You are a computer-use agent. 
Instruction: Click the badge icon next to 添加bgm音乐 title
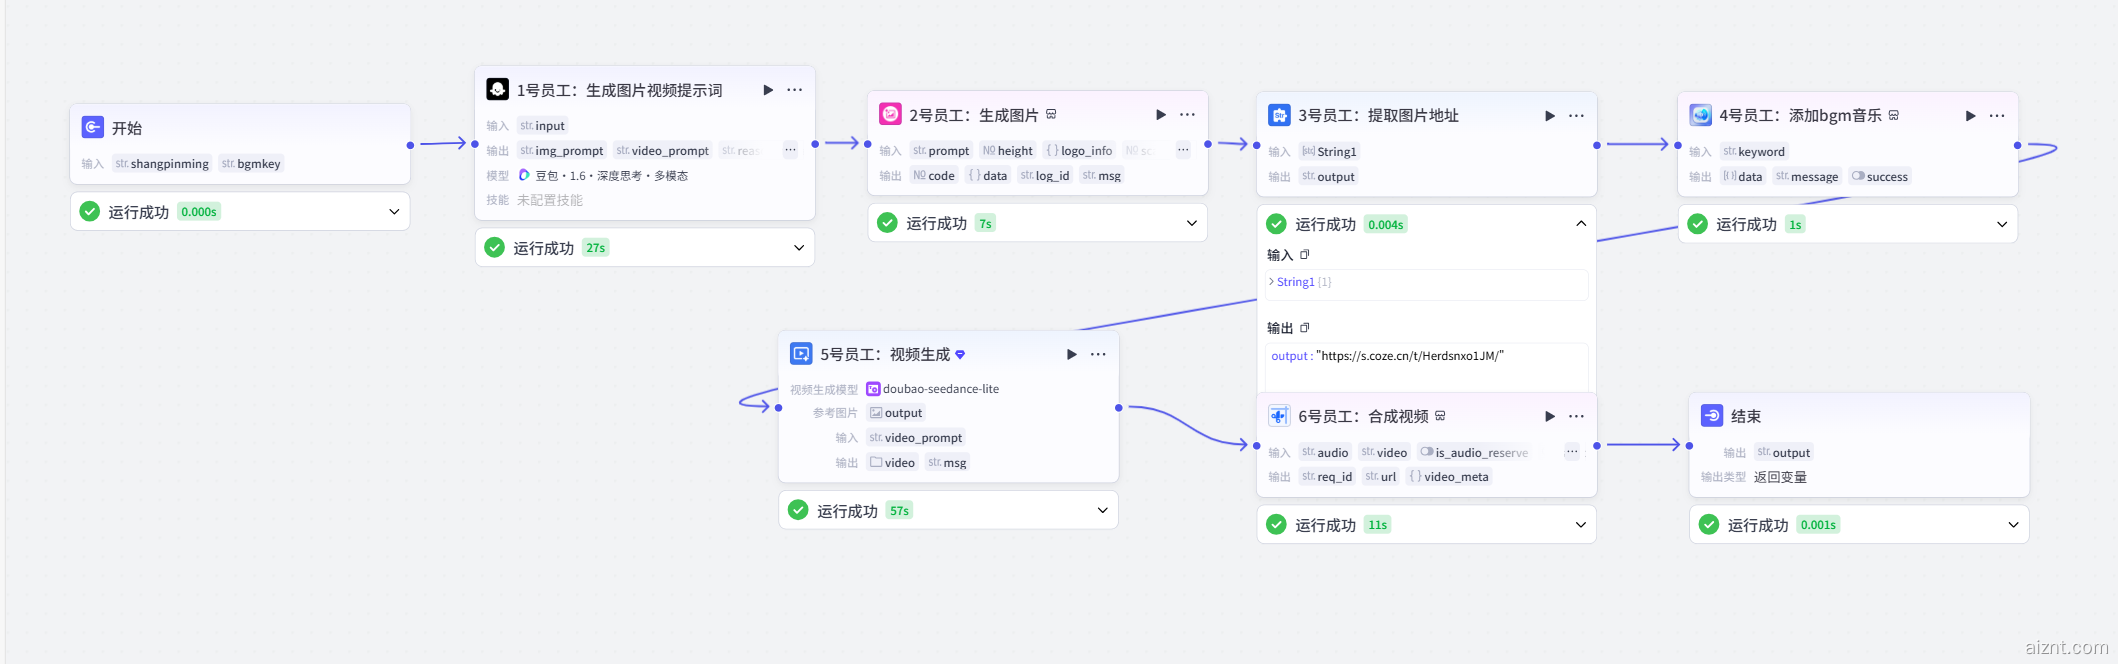tap(1894, 115)
